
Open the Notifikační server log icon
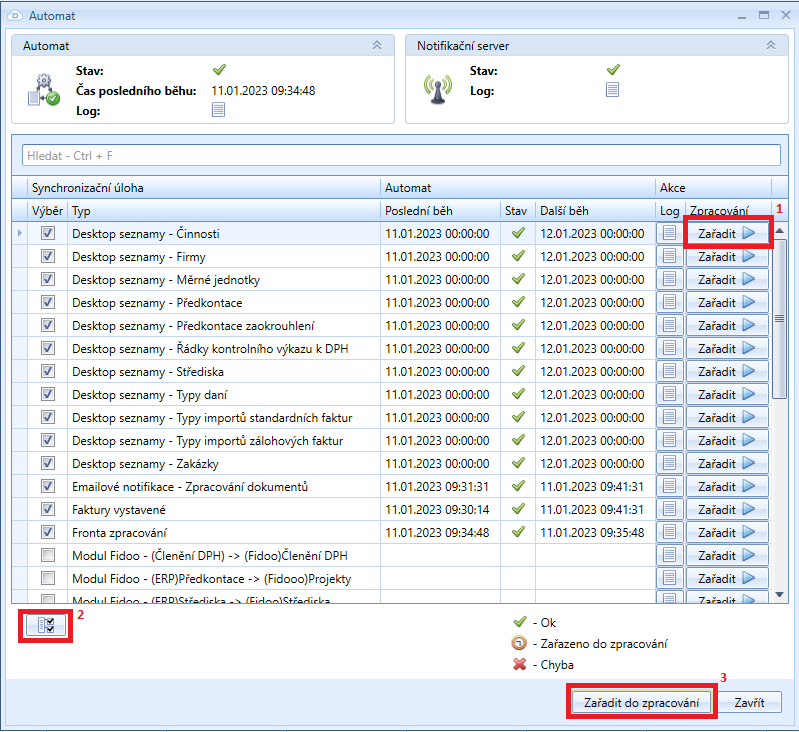coord(612,90)
